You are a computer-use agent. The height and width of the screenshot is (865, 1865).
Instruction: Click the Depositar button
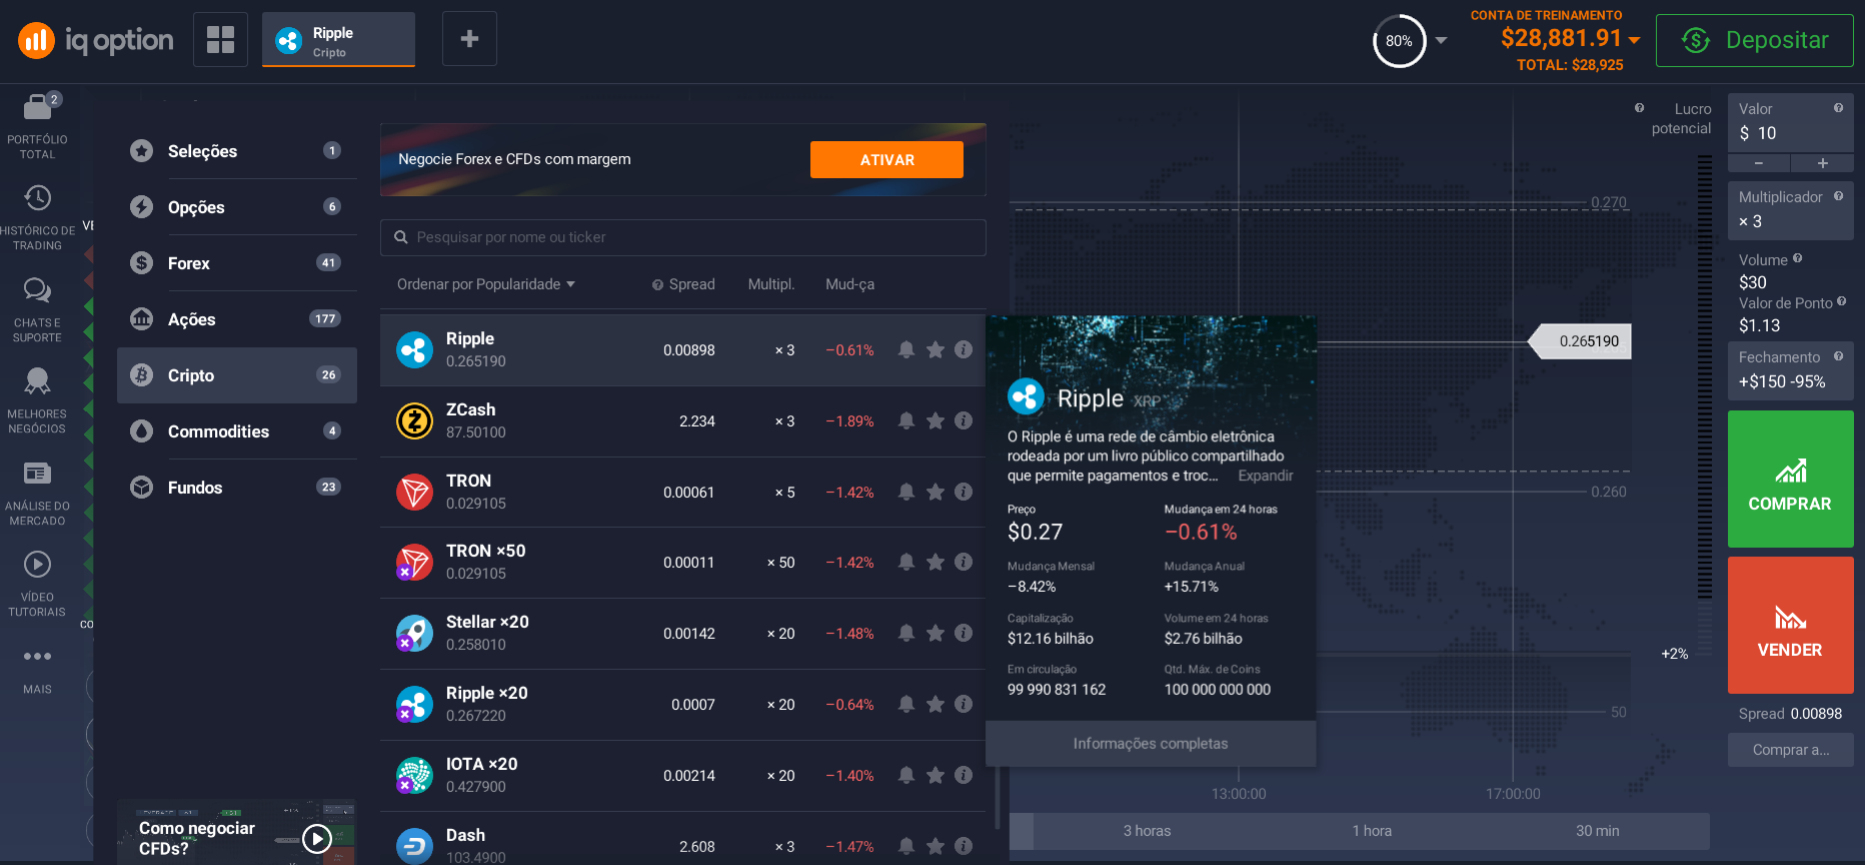point(1754,40)
